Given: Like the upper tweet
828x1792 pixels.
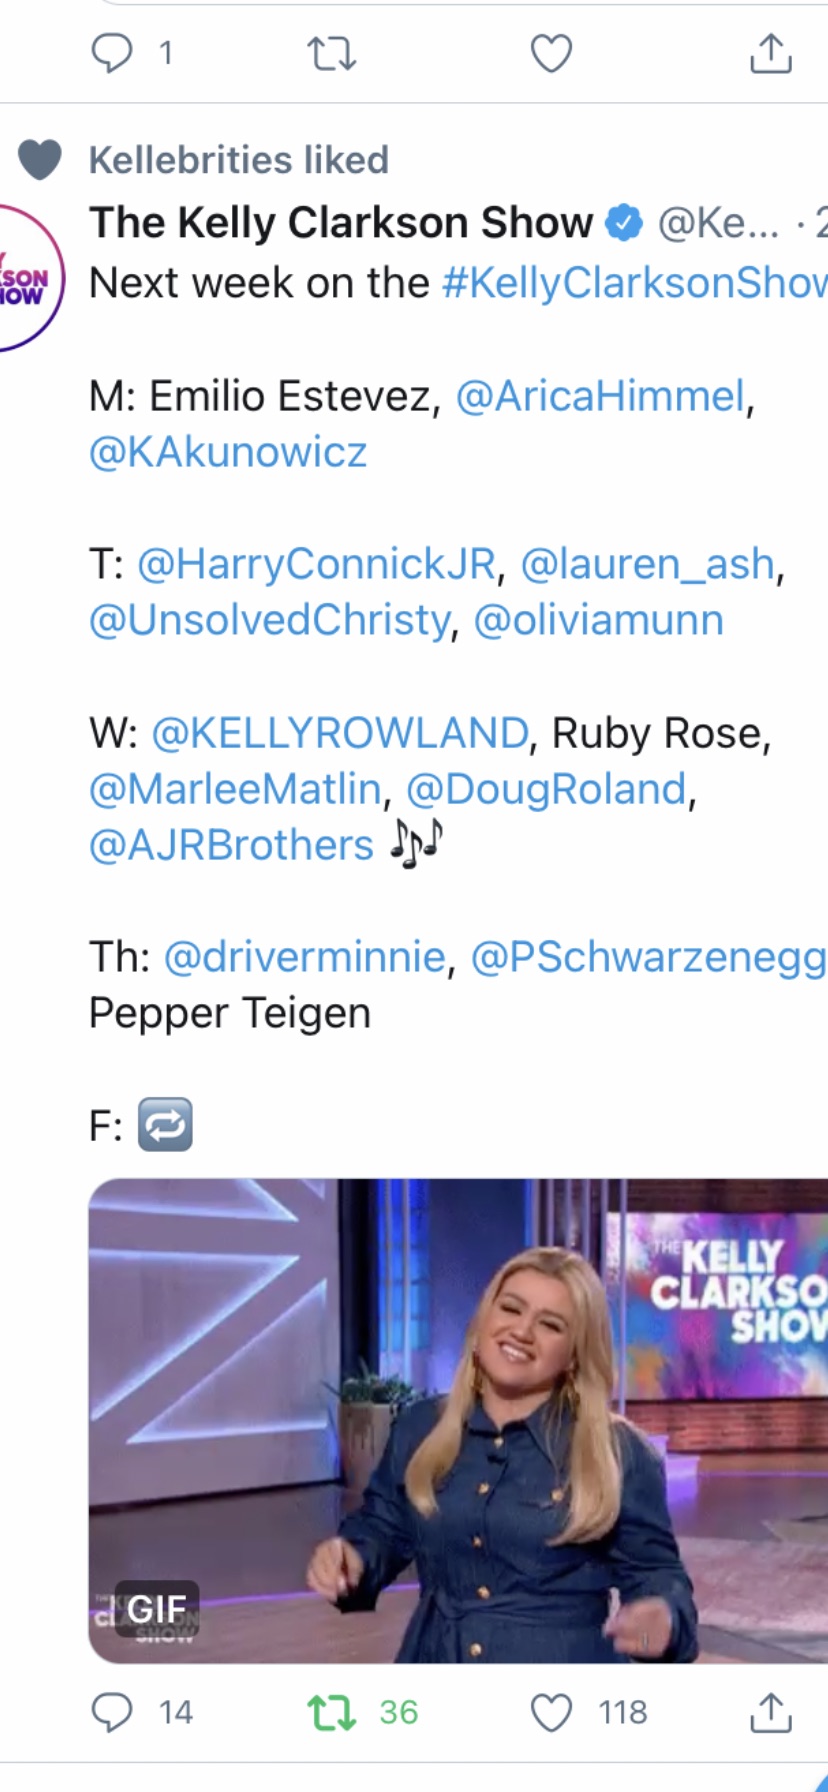Looking at the screenshot, I should pos(551,53).
